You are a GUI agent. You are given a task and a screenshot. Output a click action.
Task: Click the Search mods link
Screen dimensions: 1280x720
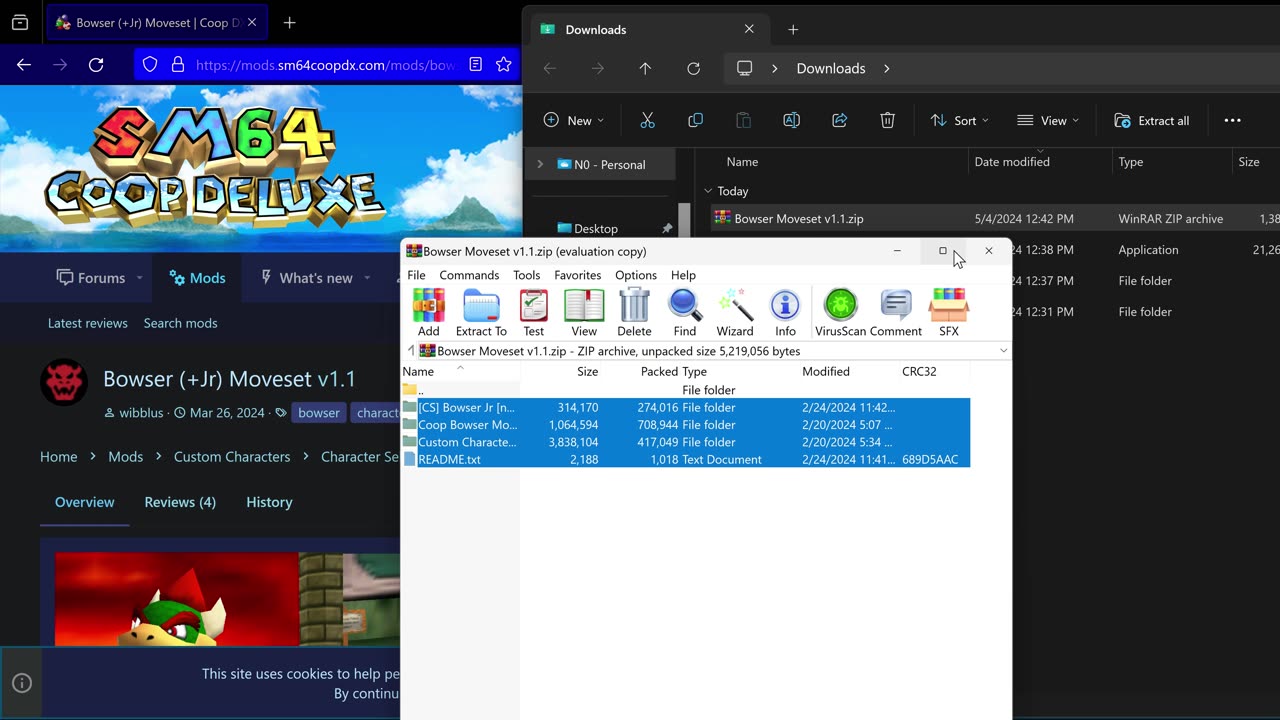point(180,323)
